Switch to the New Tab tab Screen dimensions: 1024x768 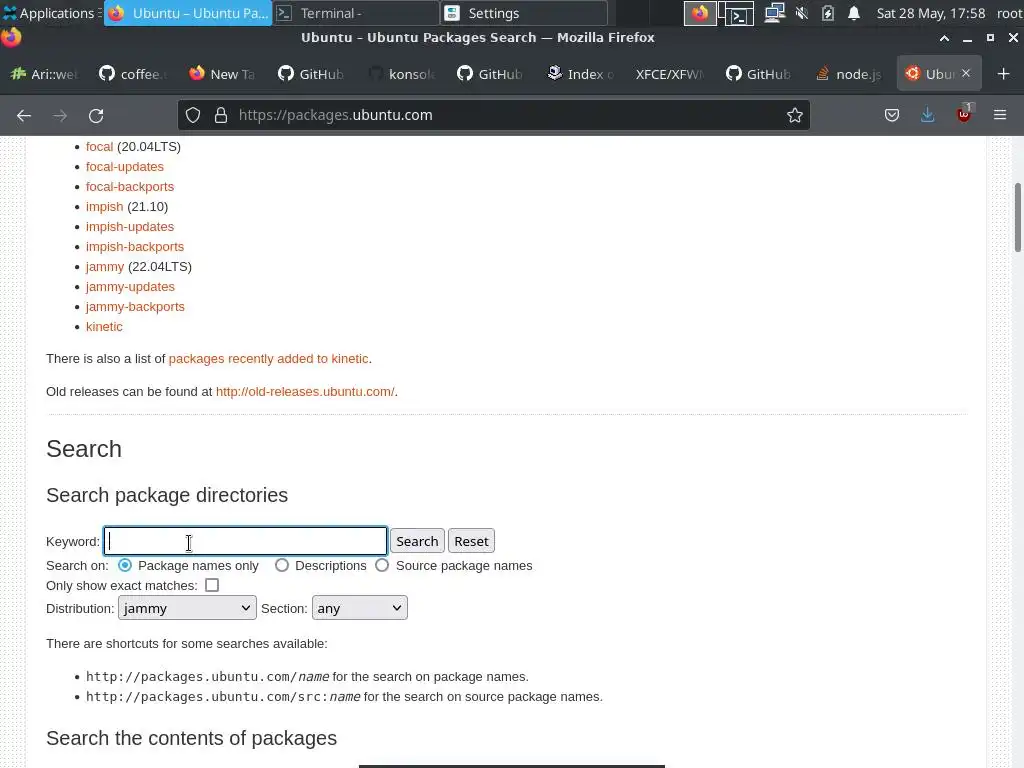click(x=223, y=74)
